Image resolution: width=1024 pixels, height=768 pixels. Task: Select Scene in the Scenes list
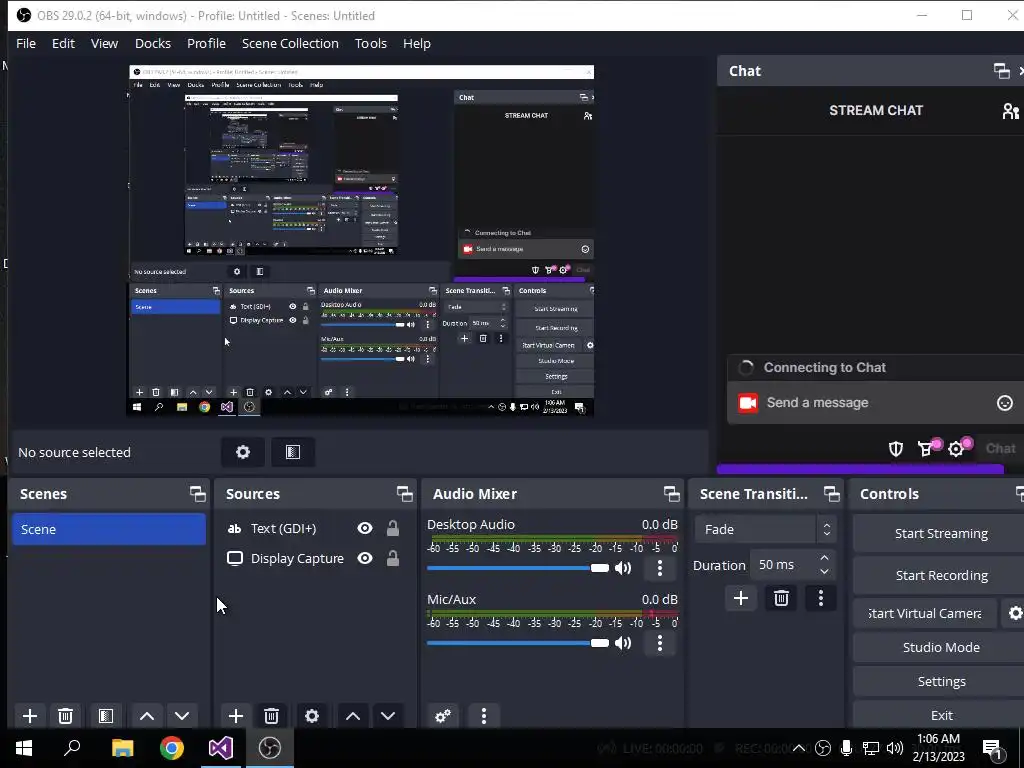[x=109, y=530]
